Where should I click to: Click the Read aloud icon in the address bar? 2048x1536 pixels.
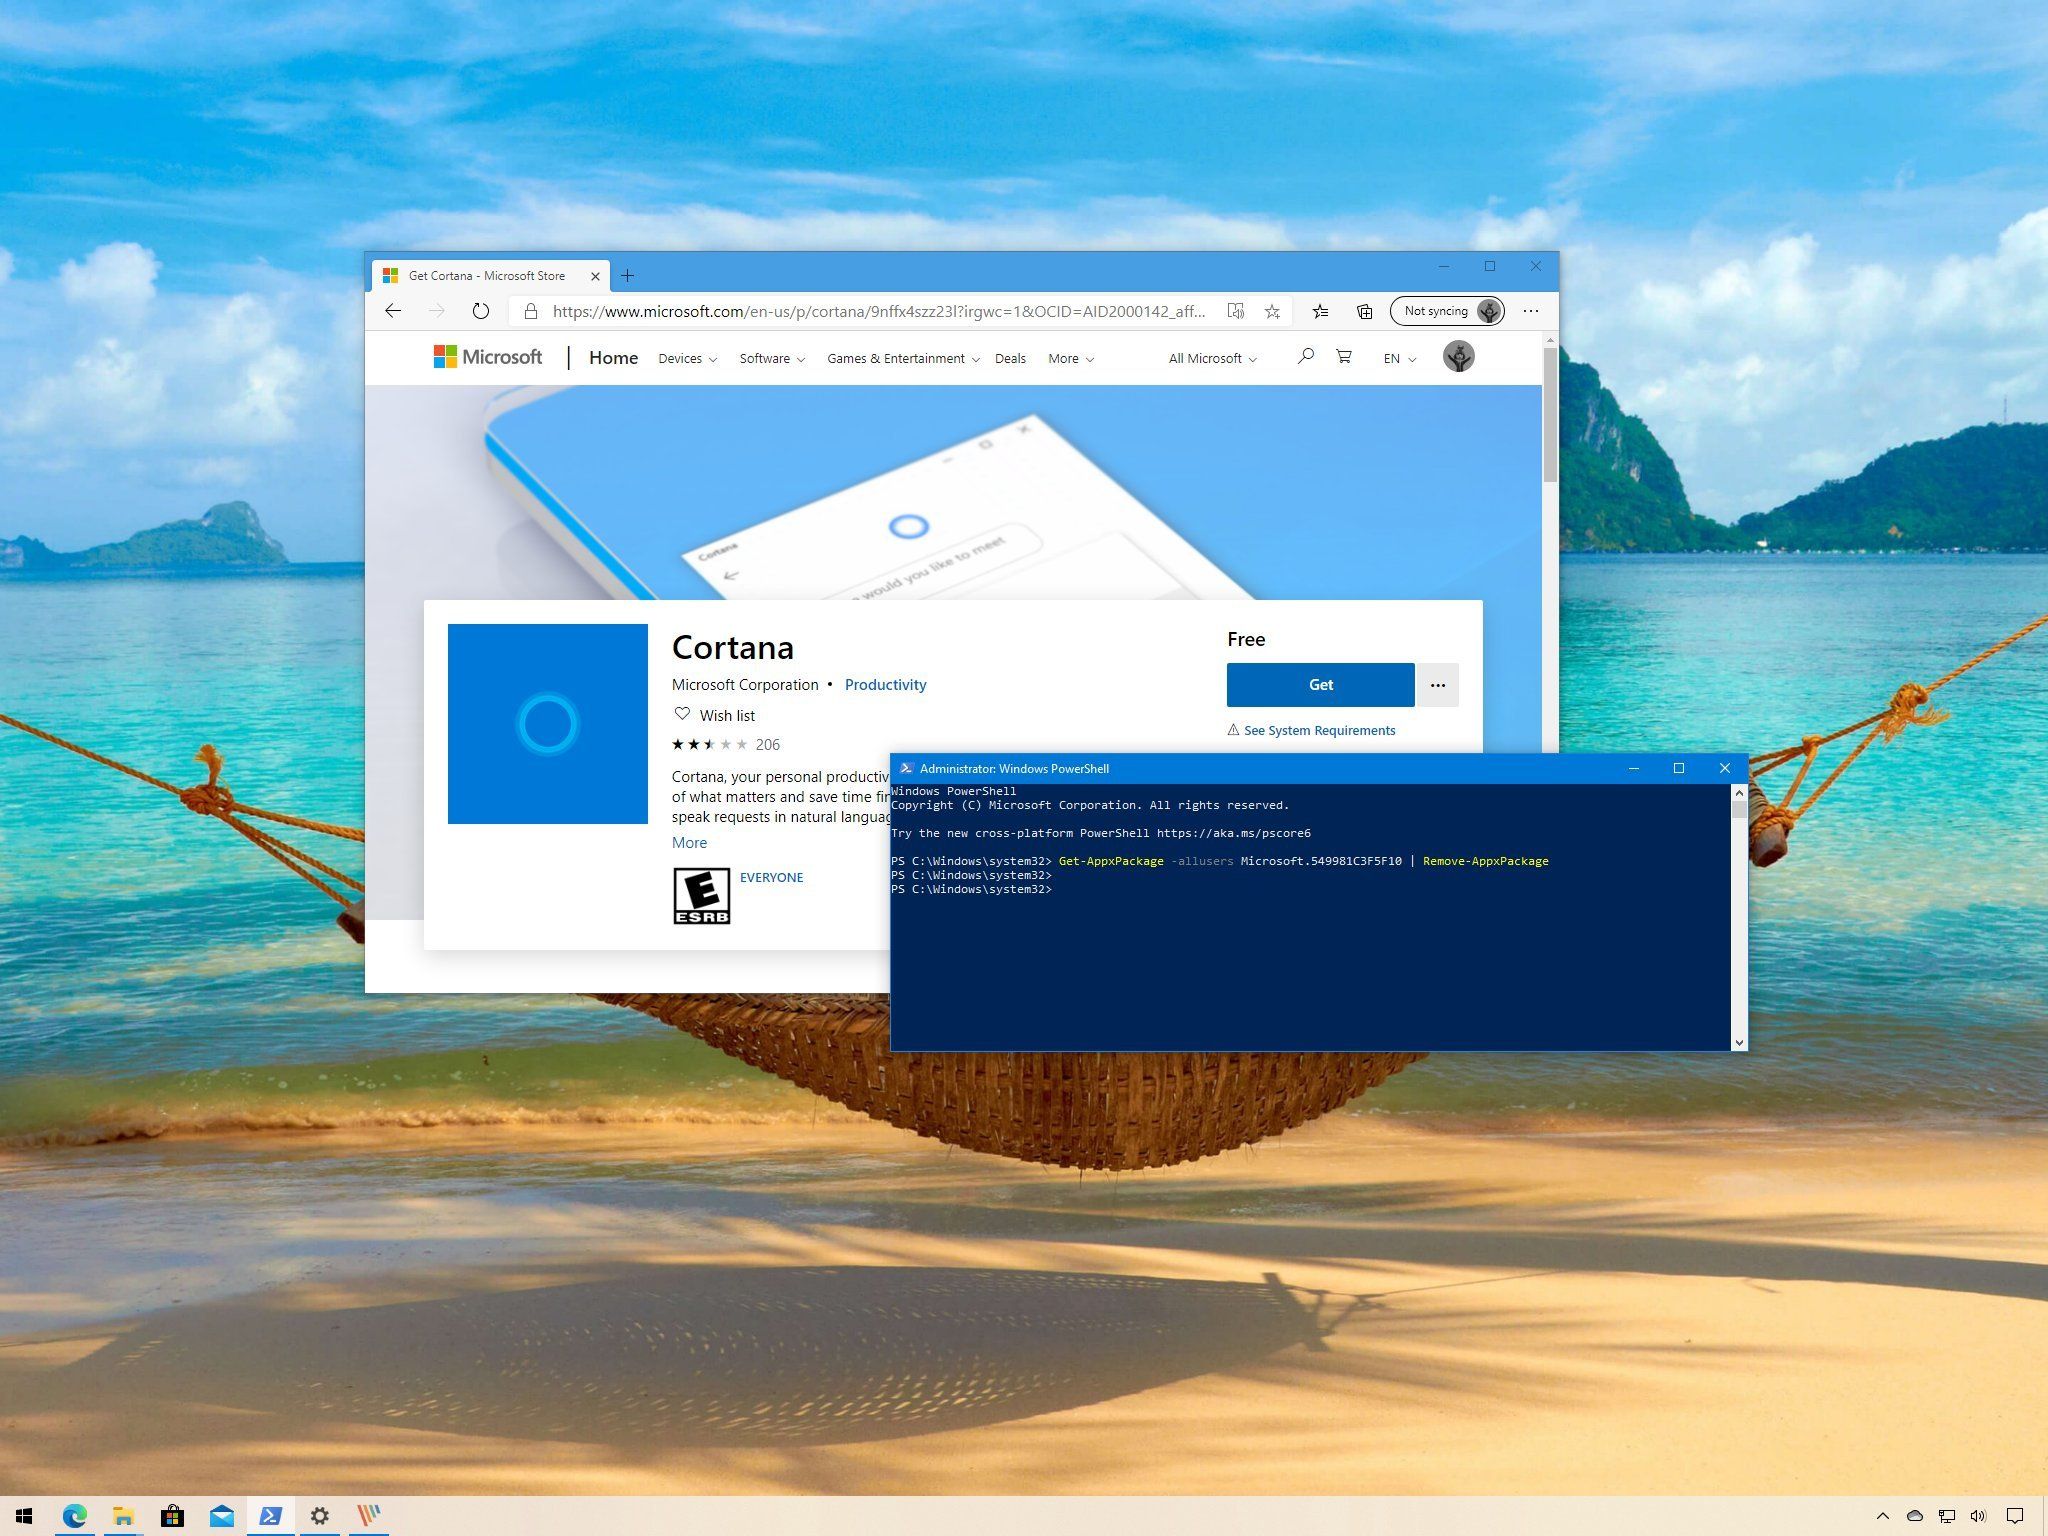coord(1236,311)
